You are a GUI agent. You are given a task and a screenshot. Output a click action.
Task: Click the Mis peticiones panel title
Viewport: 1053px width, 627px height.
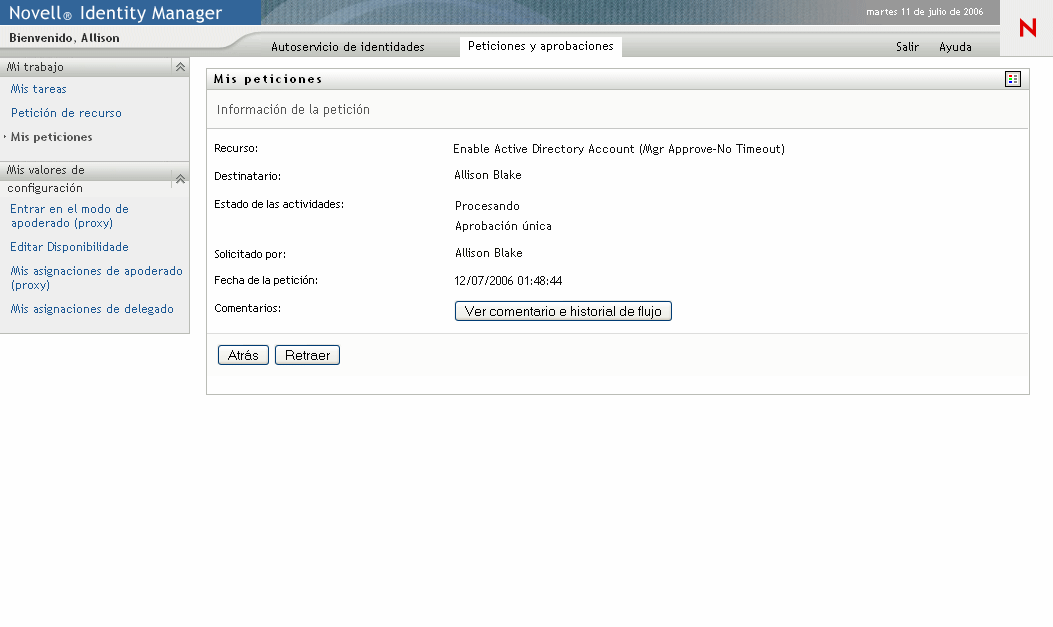[268, 79]
